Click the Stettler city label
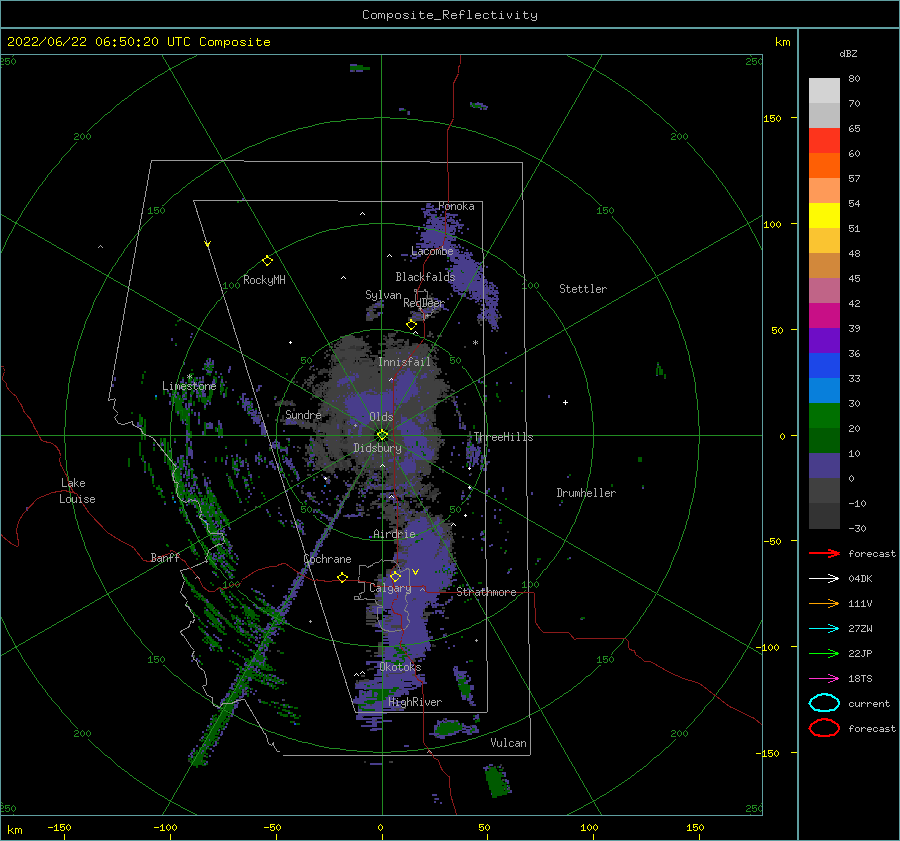 point(583,289)
